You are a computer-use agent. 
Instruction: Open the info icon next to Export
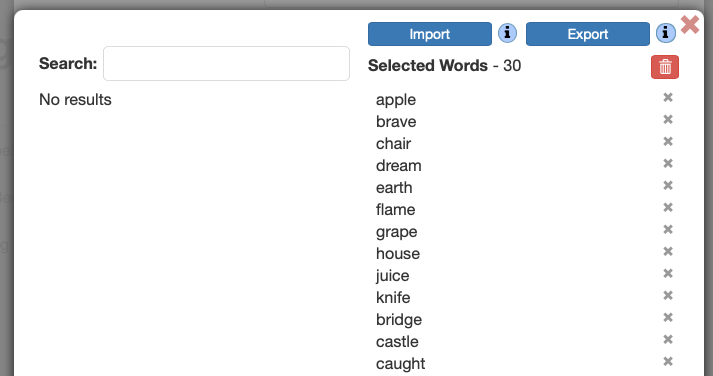666,33
